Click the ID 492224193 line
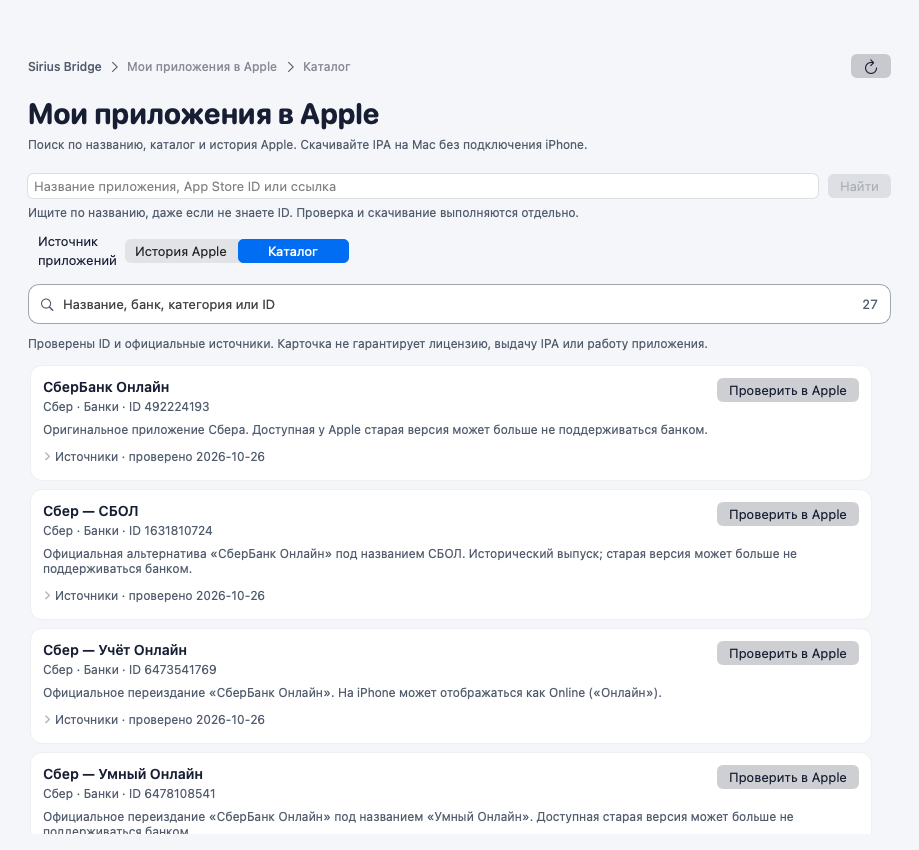This screenshot has width=919, height=850. 126,407
